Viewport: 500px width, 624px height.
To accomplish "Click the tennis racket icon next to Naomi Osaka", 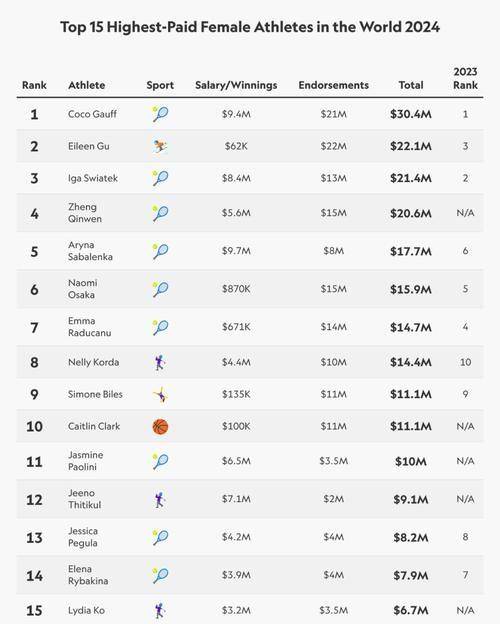I will pos(160,289).
